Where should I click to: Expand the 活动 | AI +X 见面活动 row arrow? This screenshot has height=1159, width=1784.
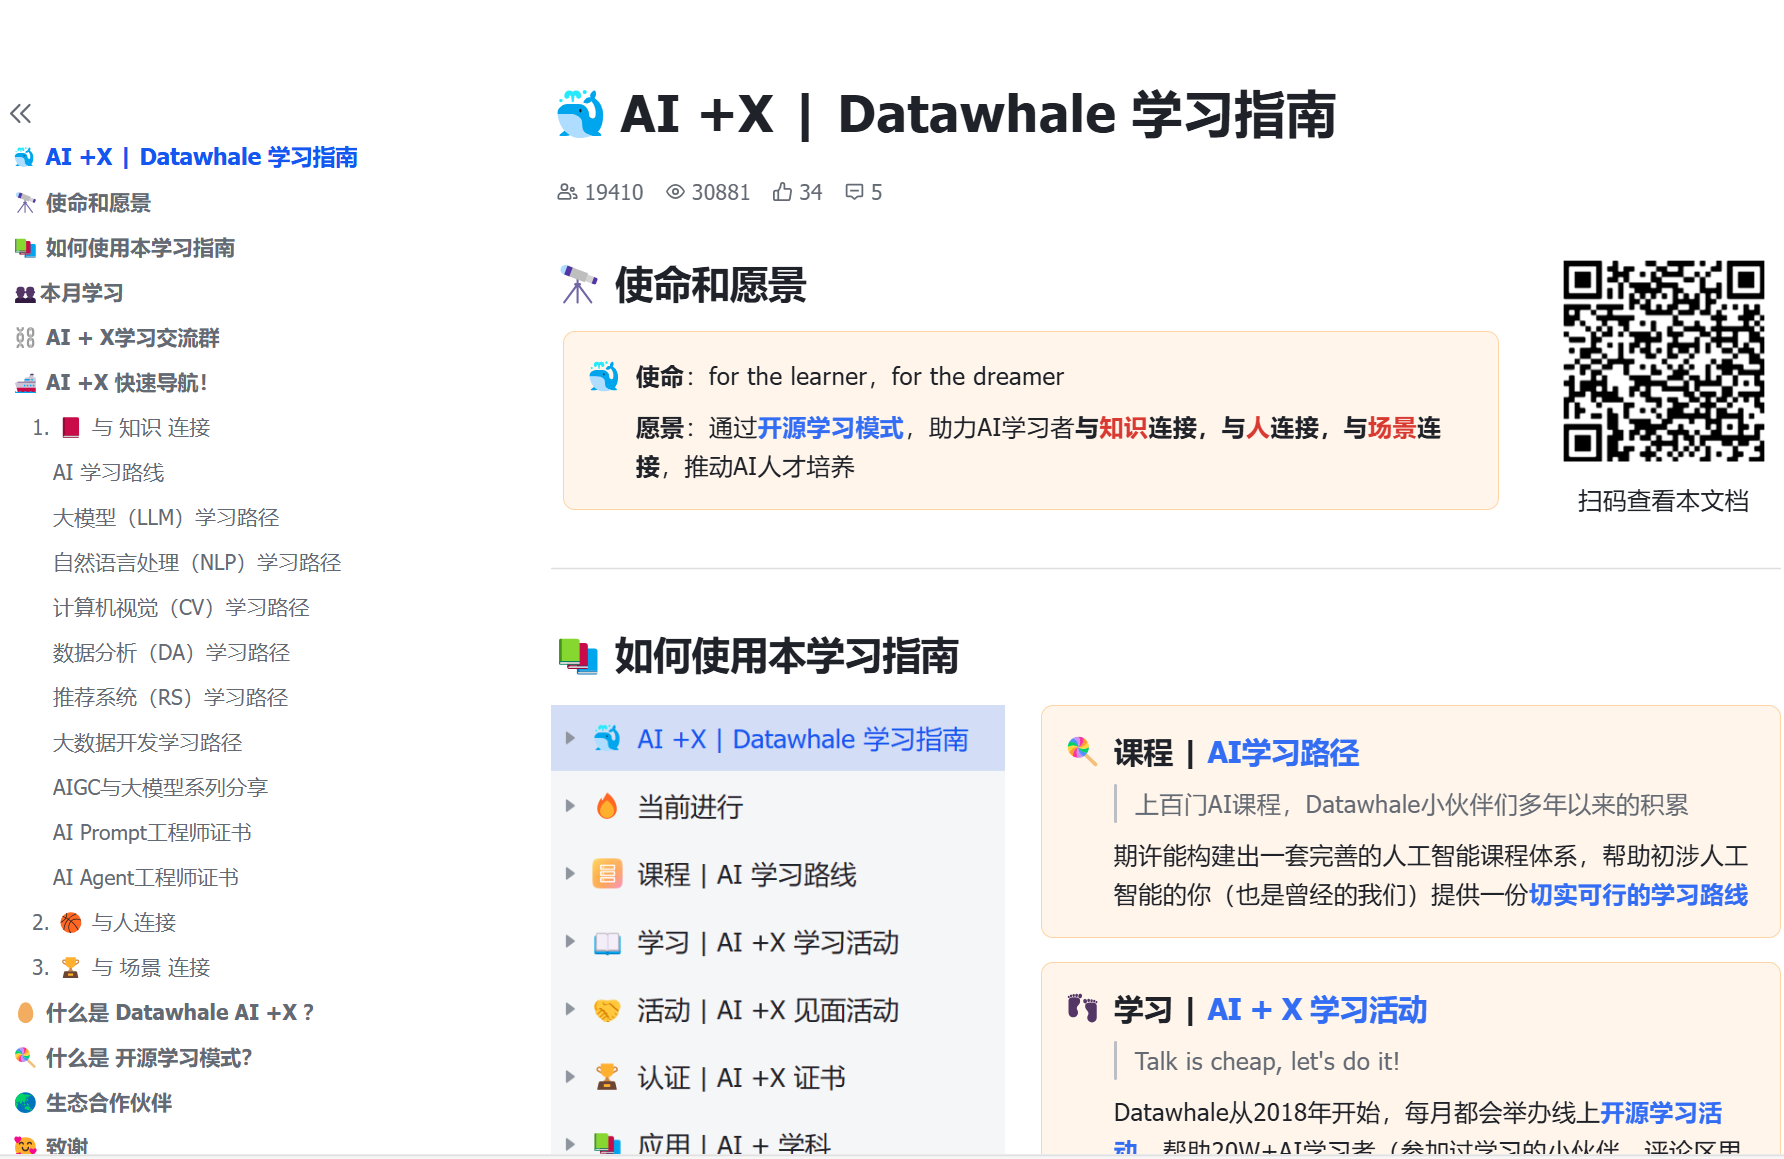click(x=570, y=1009)
